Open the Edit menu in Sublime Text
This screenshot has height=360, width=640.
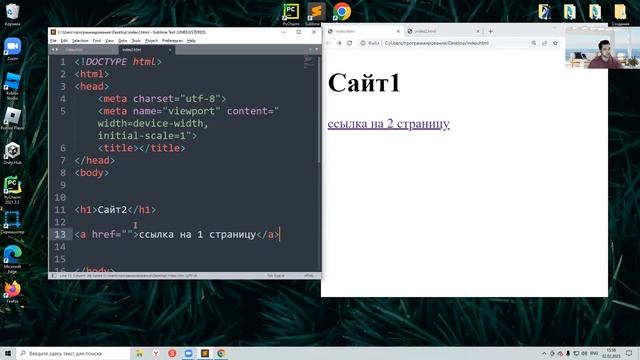[64, 41]
